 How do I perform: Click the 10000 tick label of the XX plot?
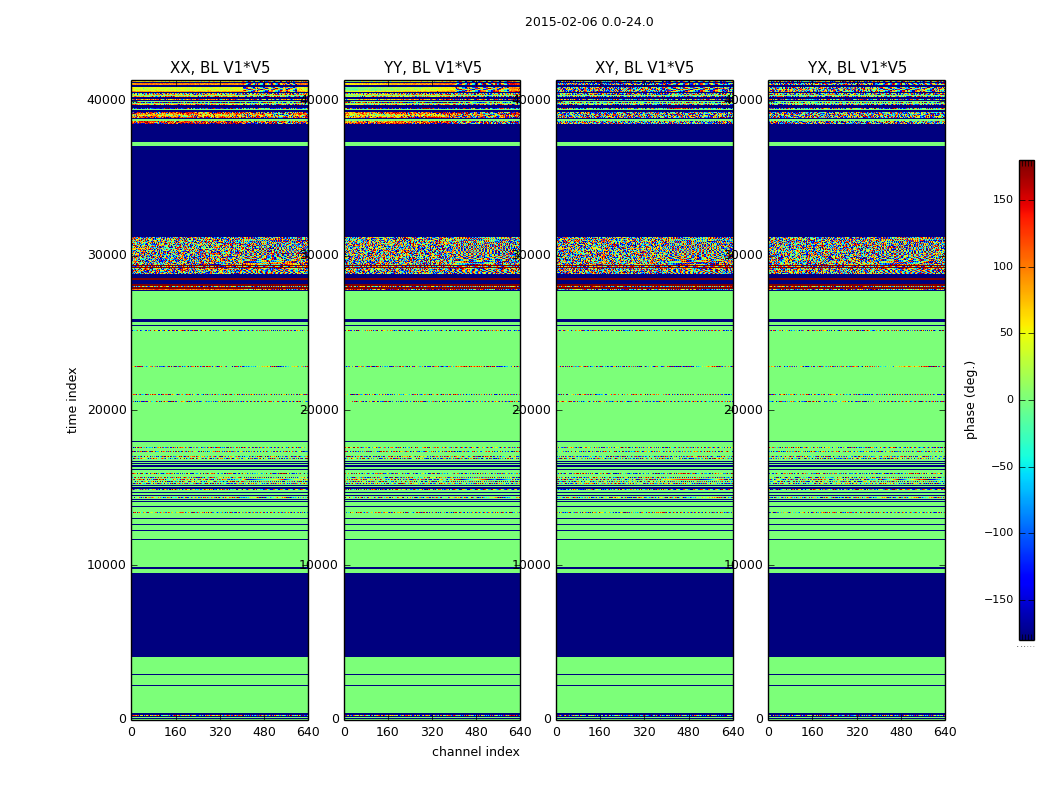[106, 565]
